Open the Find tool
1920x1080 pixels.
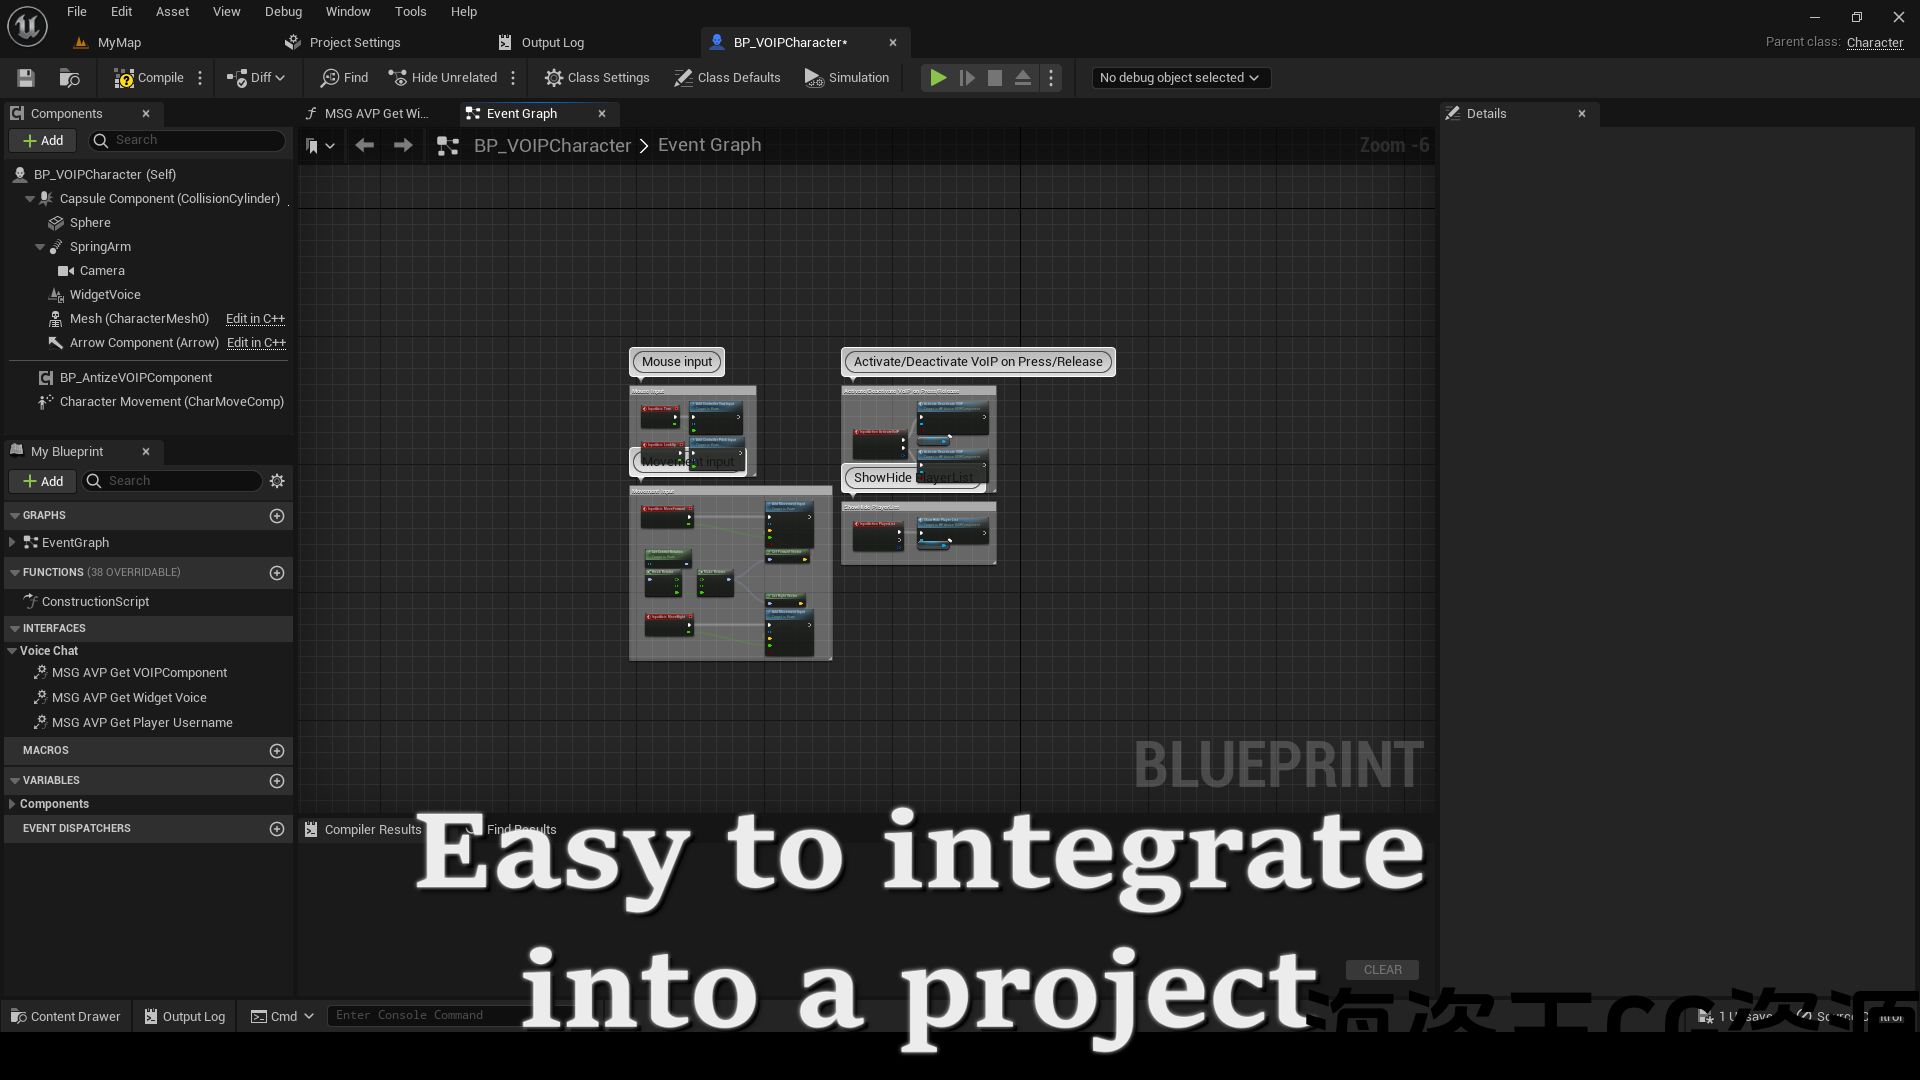[x=344, y=78]
